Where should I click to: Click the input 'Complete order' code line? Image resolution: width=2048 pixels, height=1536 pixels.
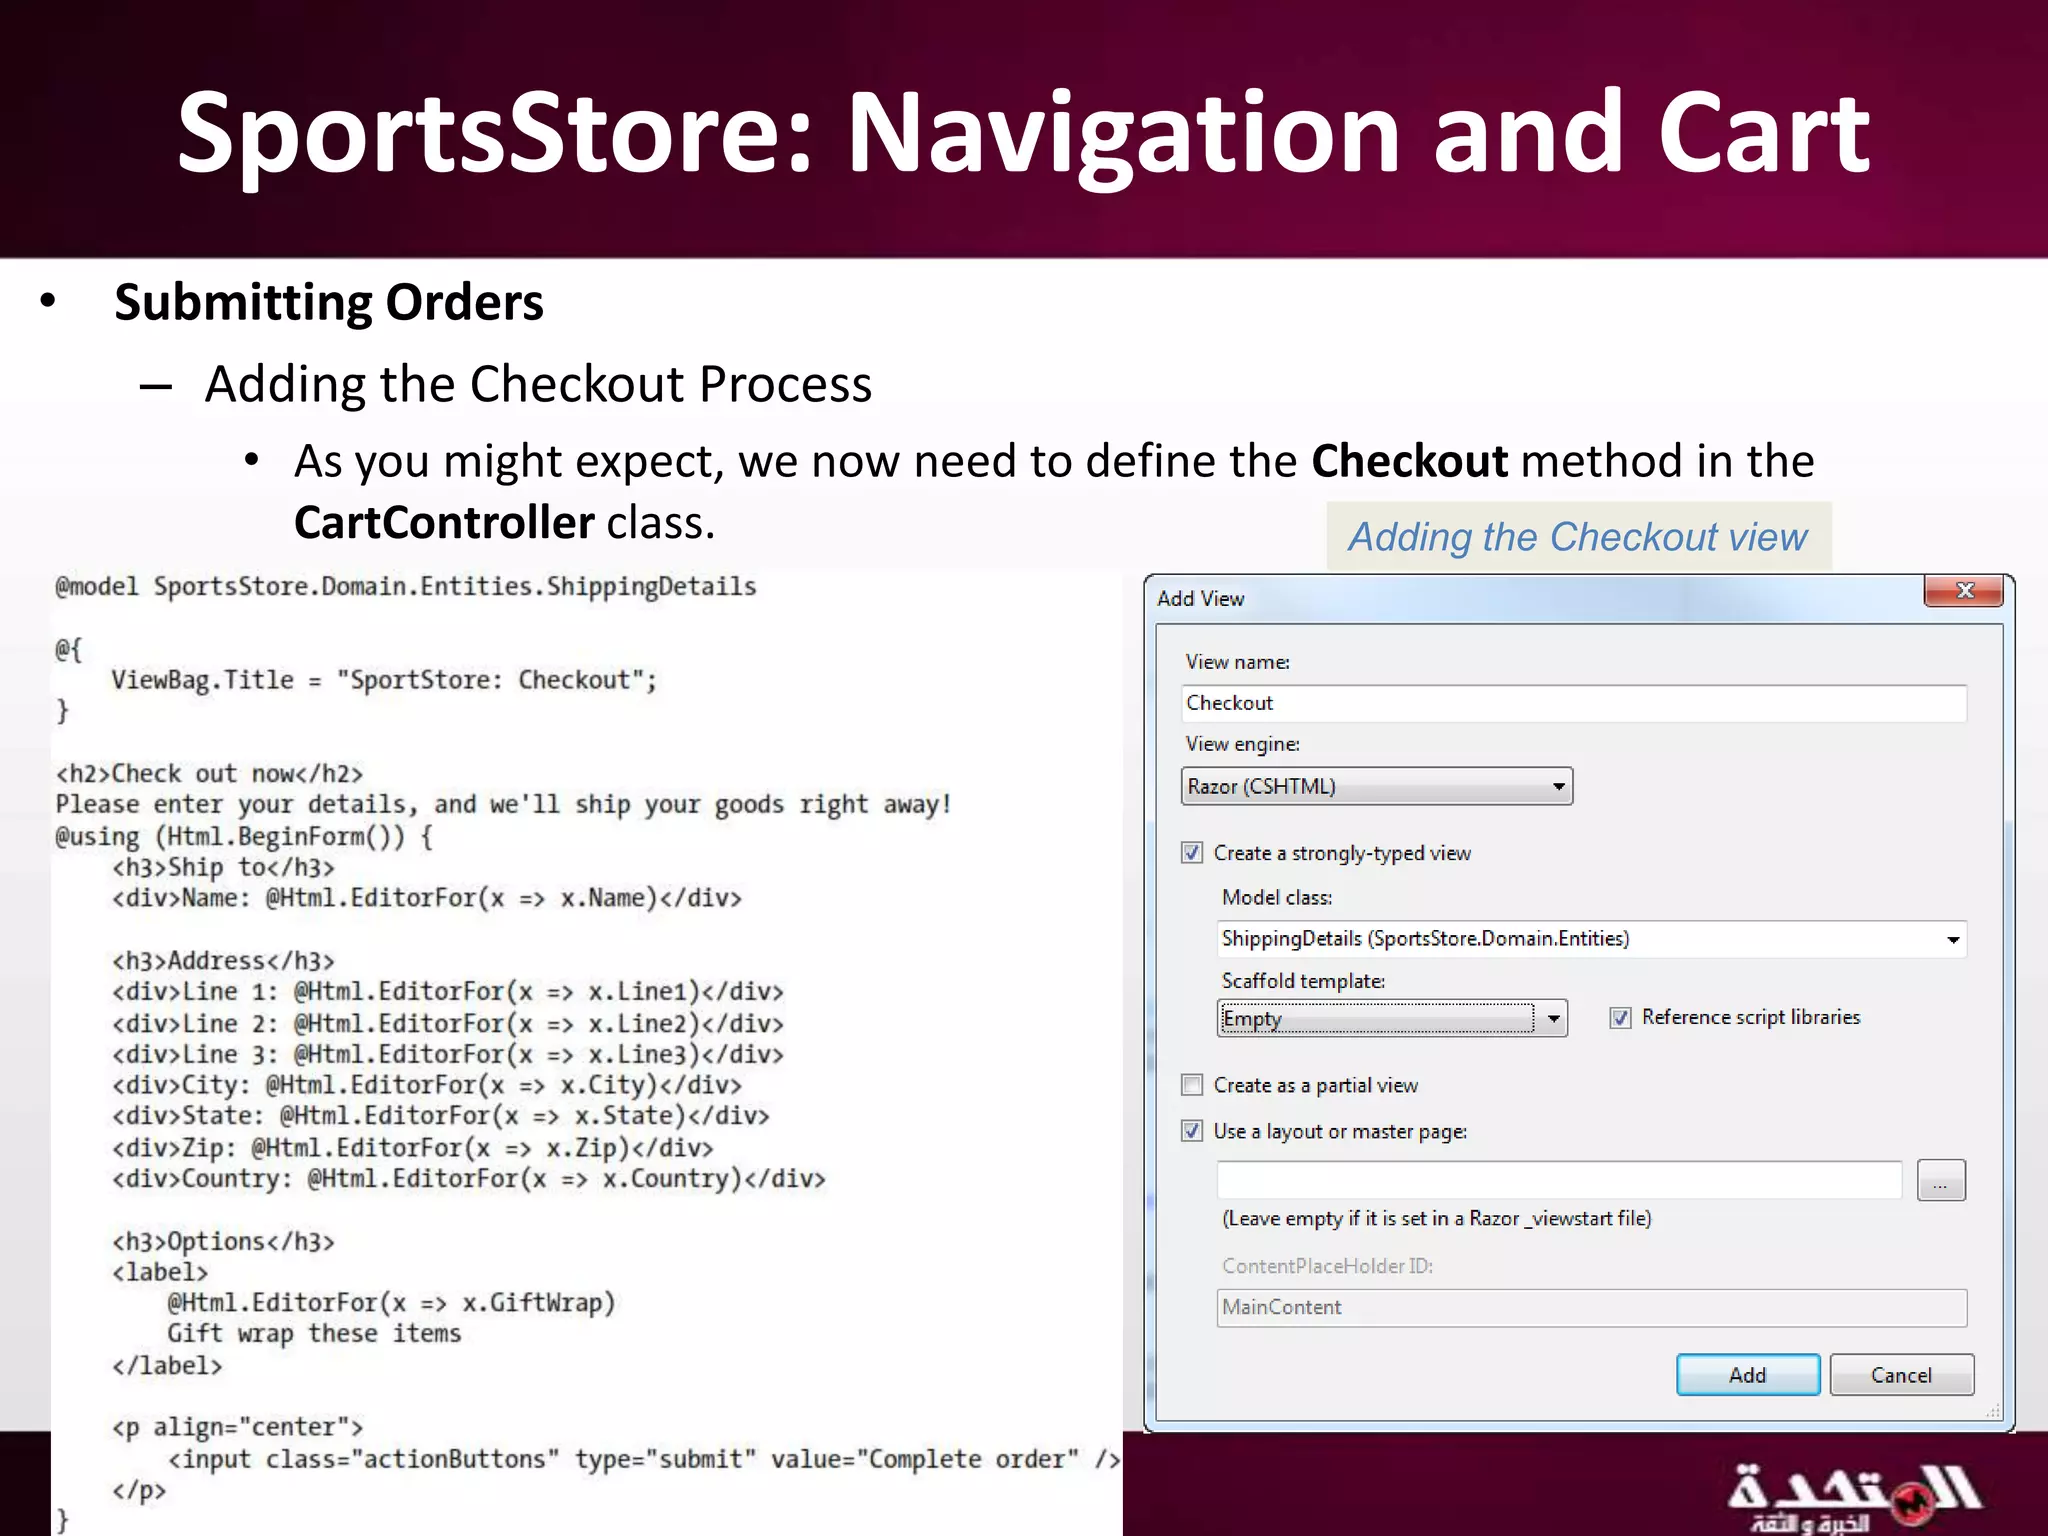(x=644, y=1460)
